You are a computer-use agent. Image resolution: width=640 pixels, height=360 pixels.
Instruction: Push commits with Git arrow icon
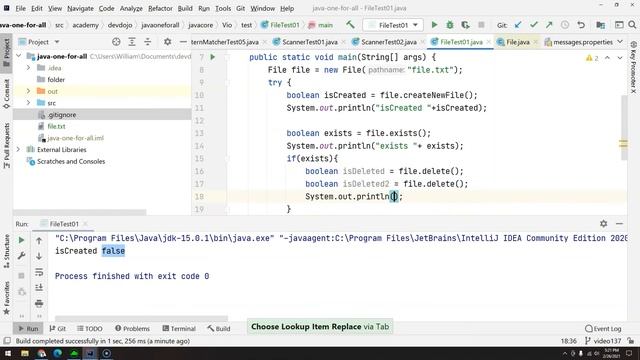click(x=549, y=25)
